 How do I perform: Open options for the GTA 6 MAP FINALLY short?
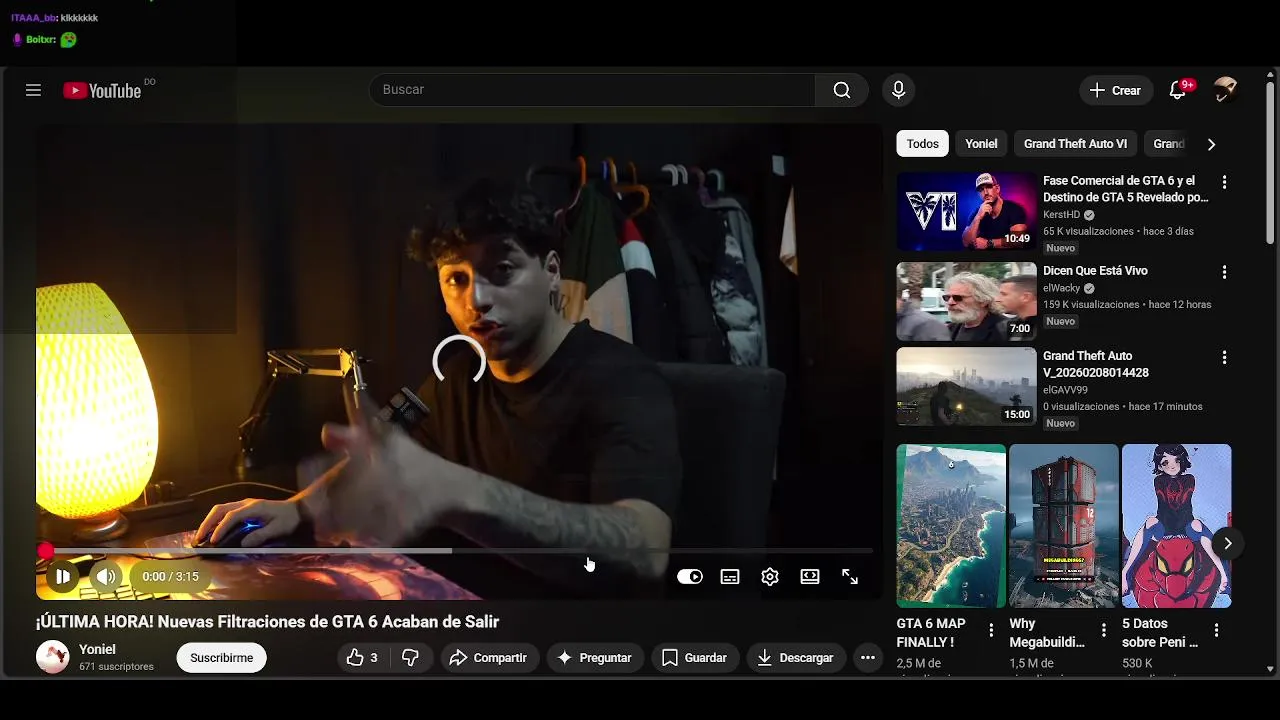coord(991,630)
